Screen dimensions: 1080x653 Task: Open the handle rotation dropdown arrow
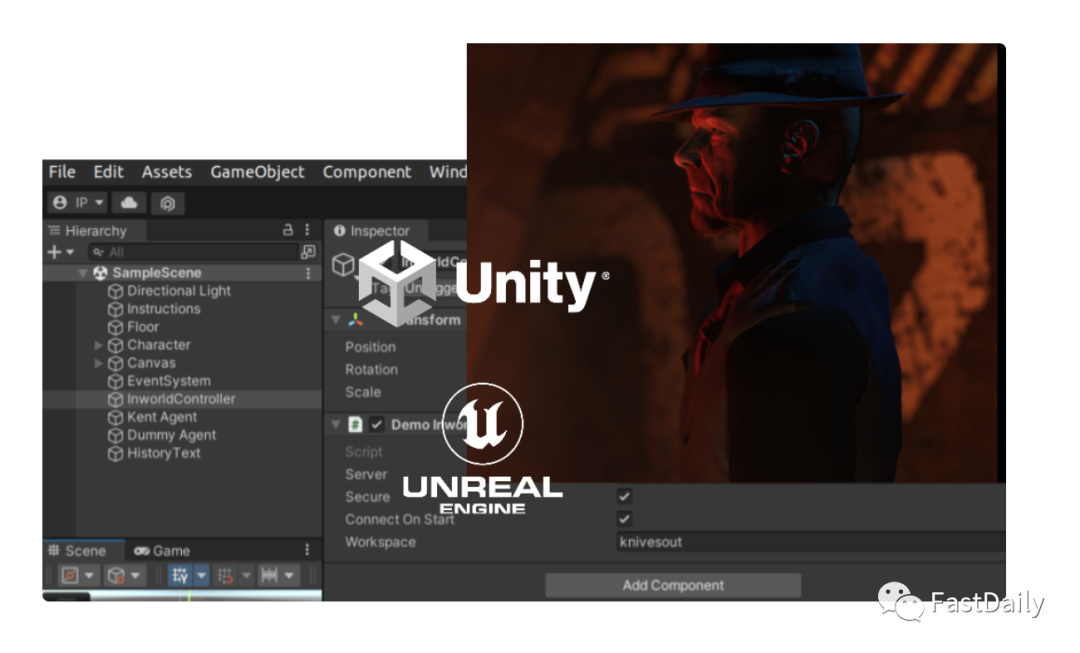coord(136,575)
